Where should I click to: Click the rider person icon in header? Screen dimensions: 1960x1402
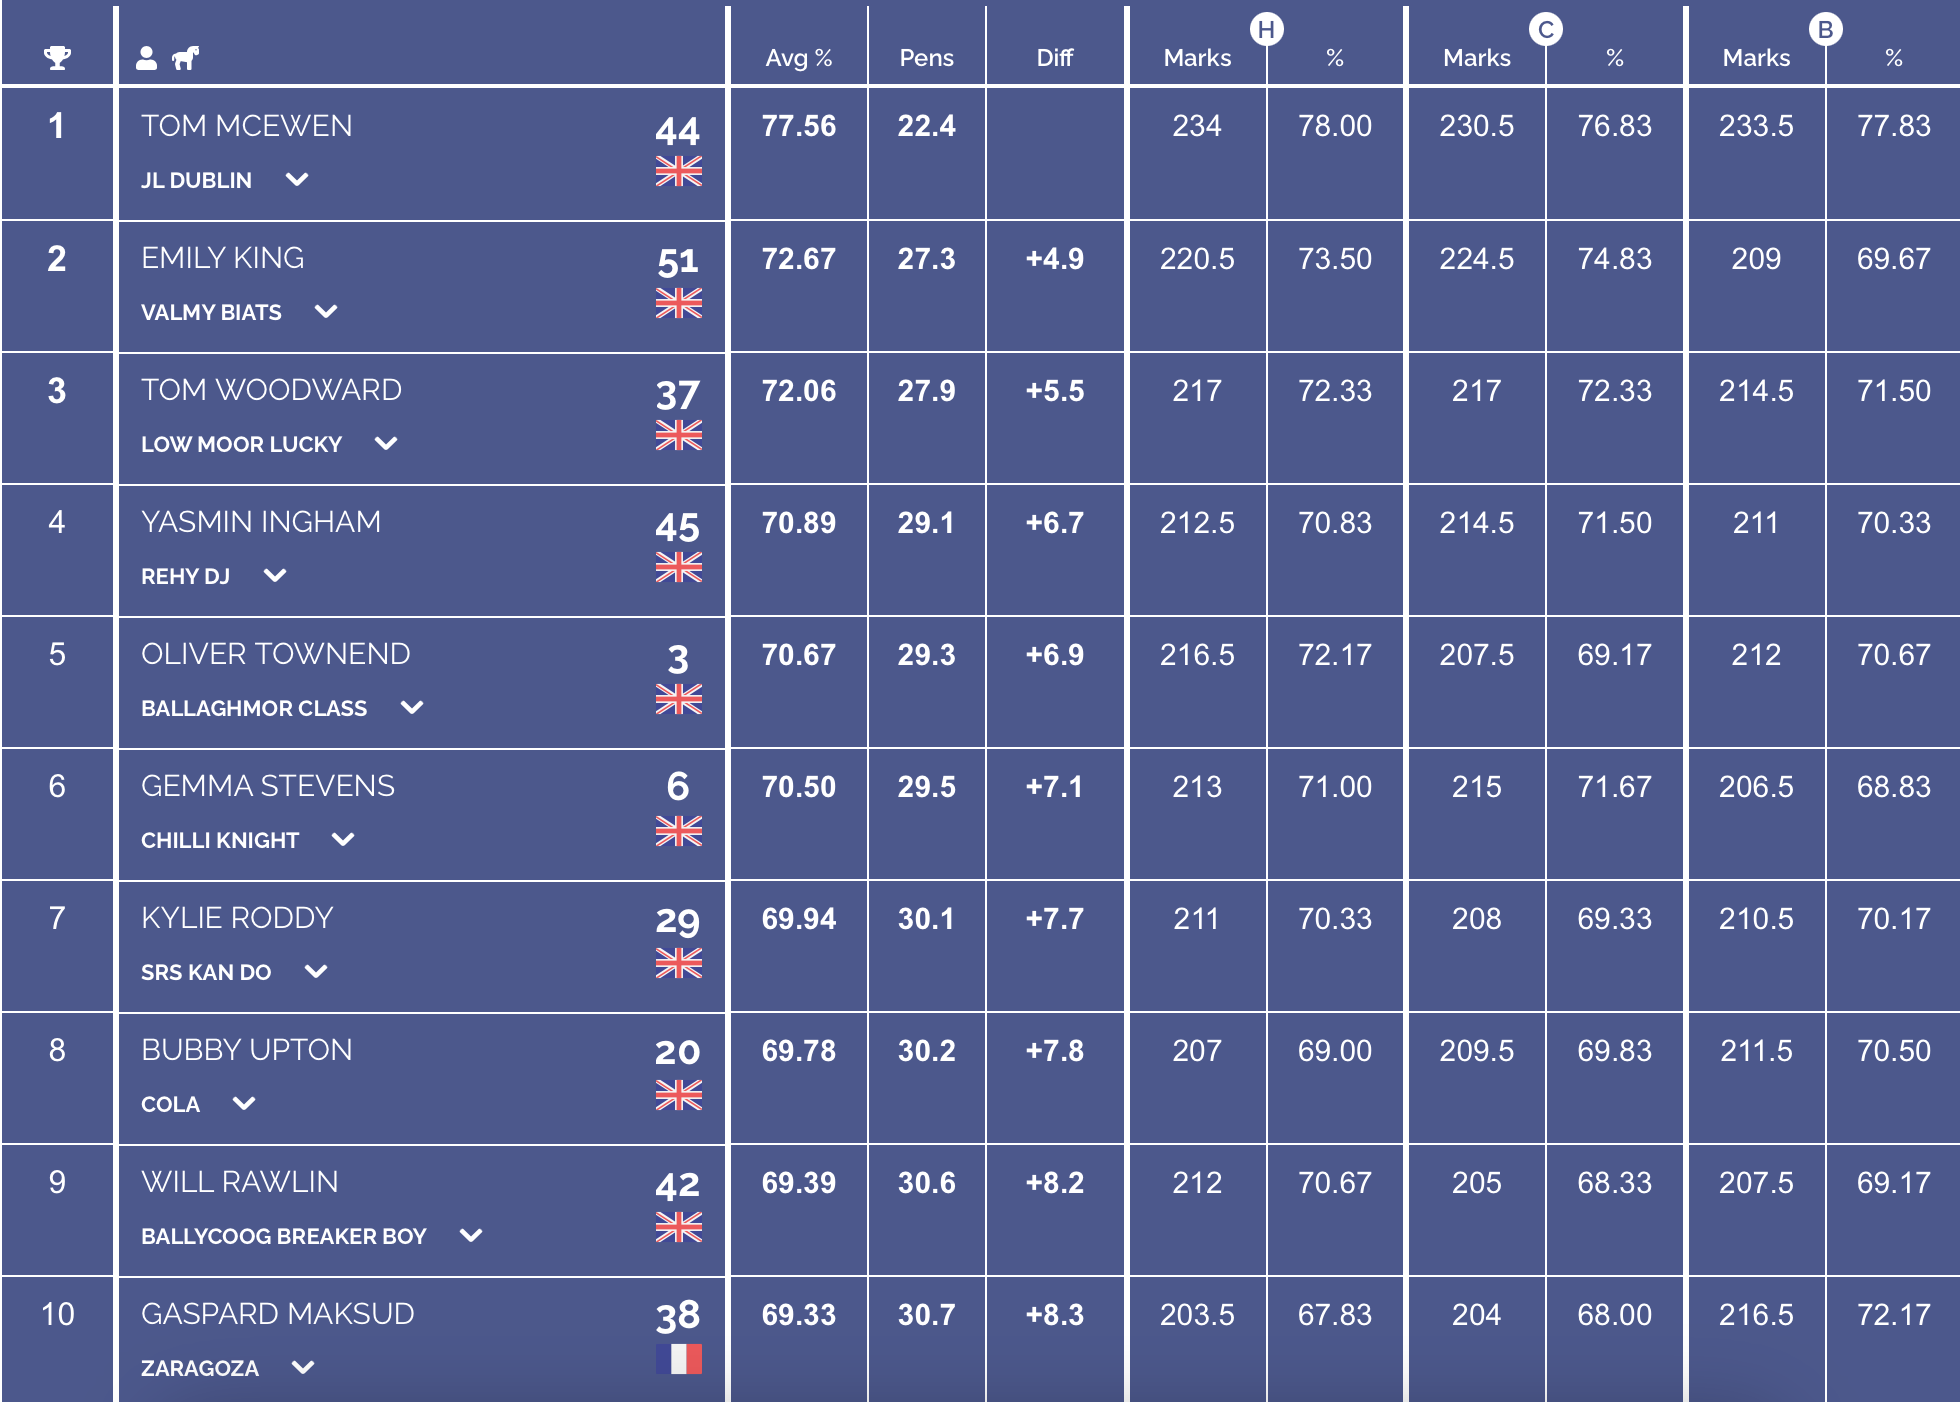coord(147,58)
